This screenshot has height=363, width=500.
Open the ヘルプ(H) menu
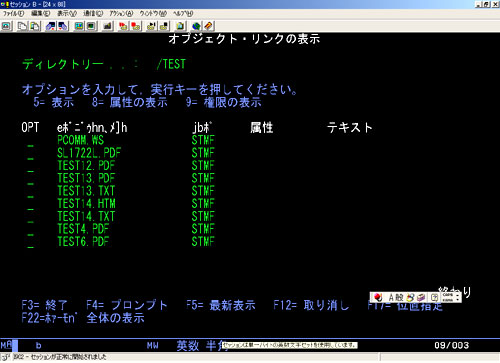point(183,13)
